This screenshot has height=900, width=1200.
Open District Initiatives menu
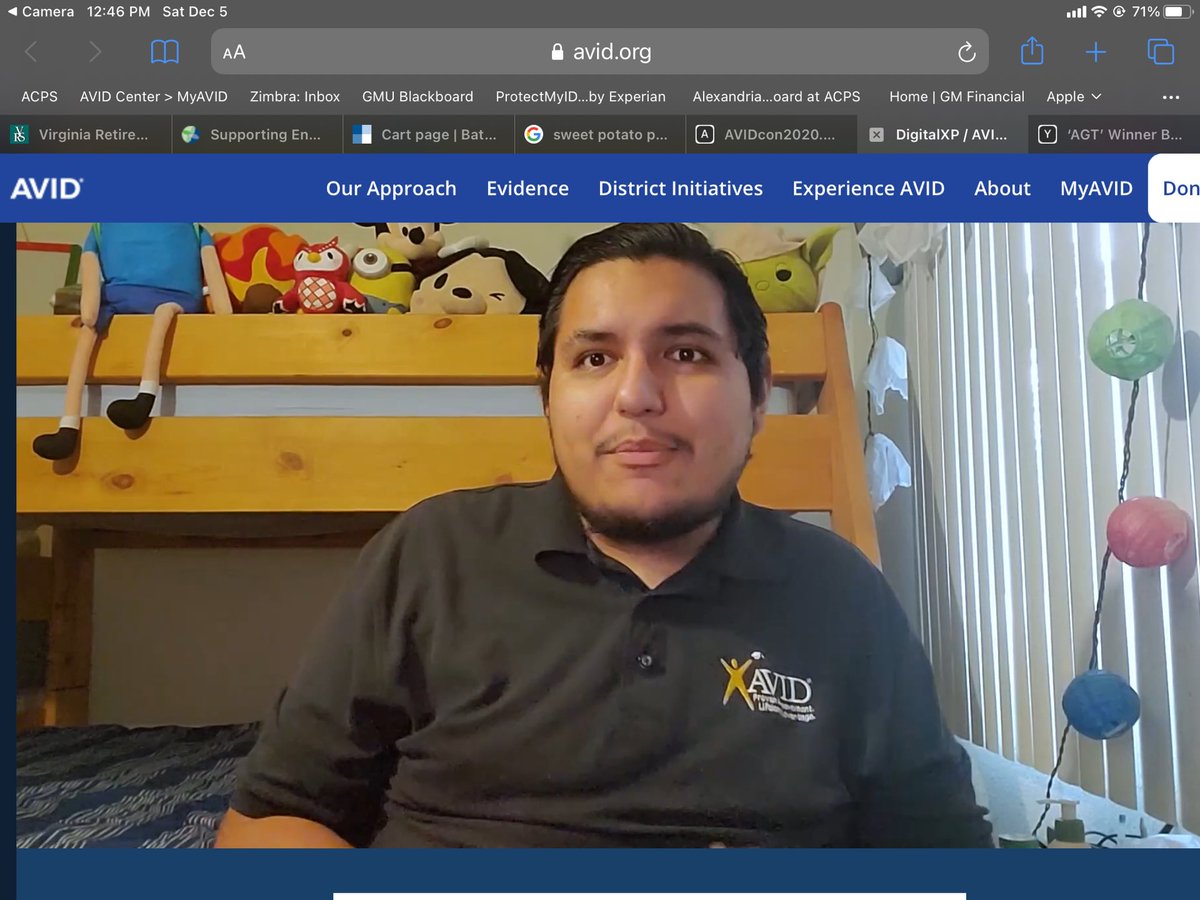point(680,188)
